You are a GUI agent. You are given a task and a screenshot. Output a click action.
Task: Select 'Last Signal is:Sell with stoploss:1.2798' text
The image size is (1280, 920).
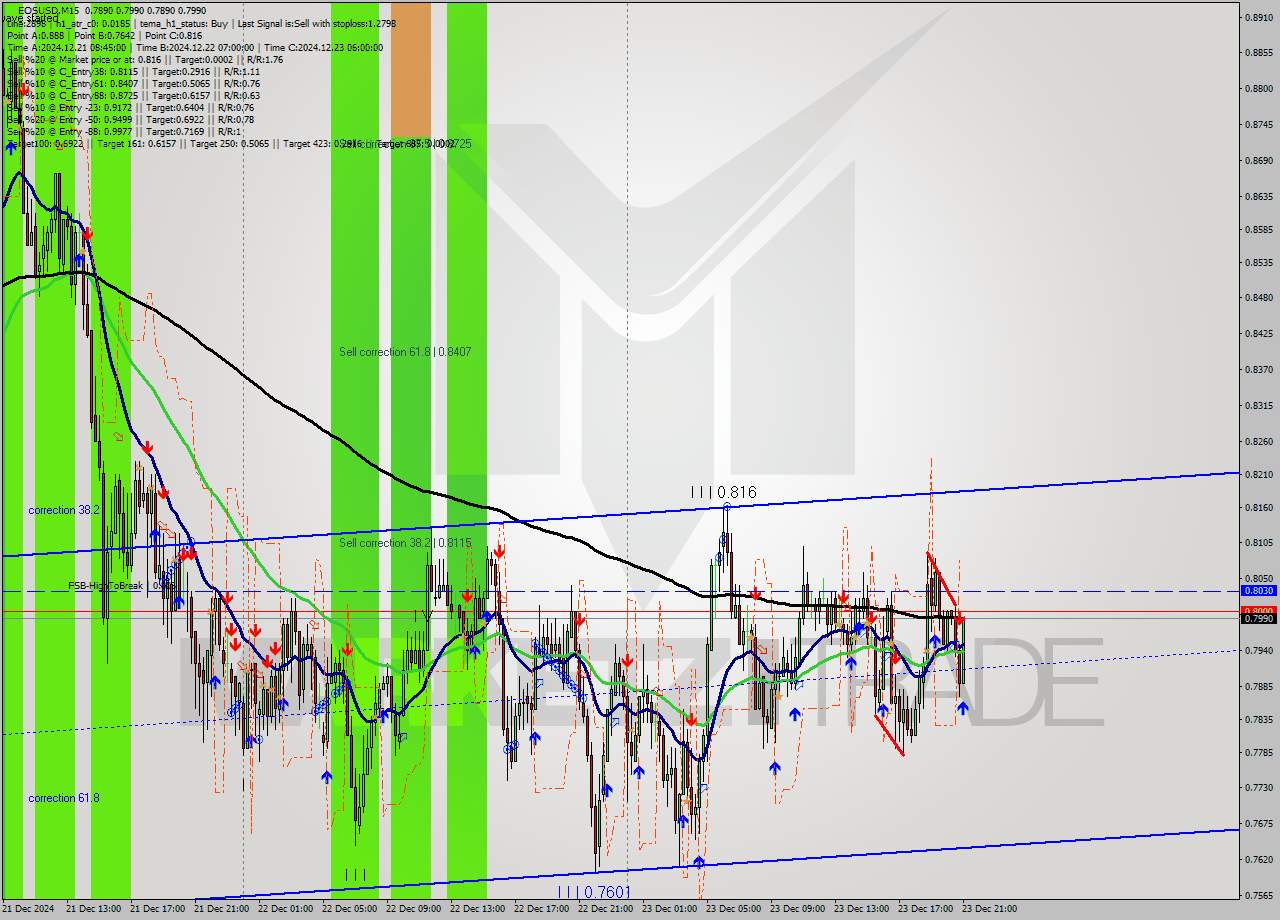coord(318,23)
